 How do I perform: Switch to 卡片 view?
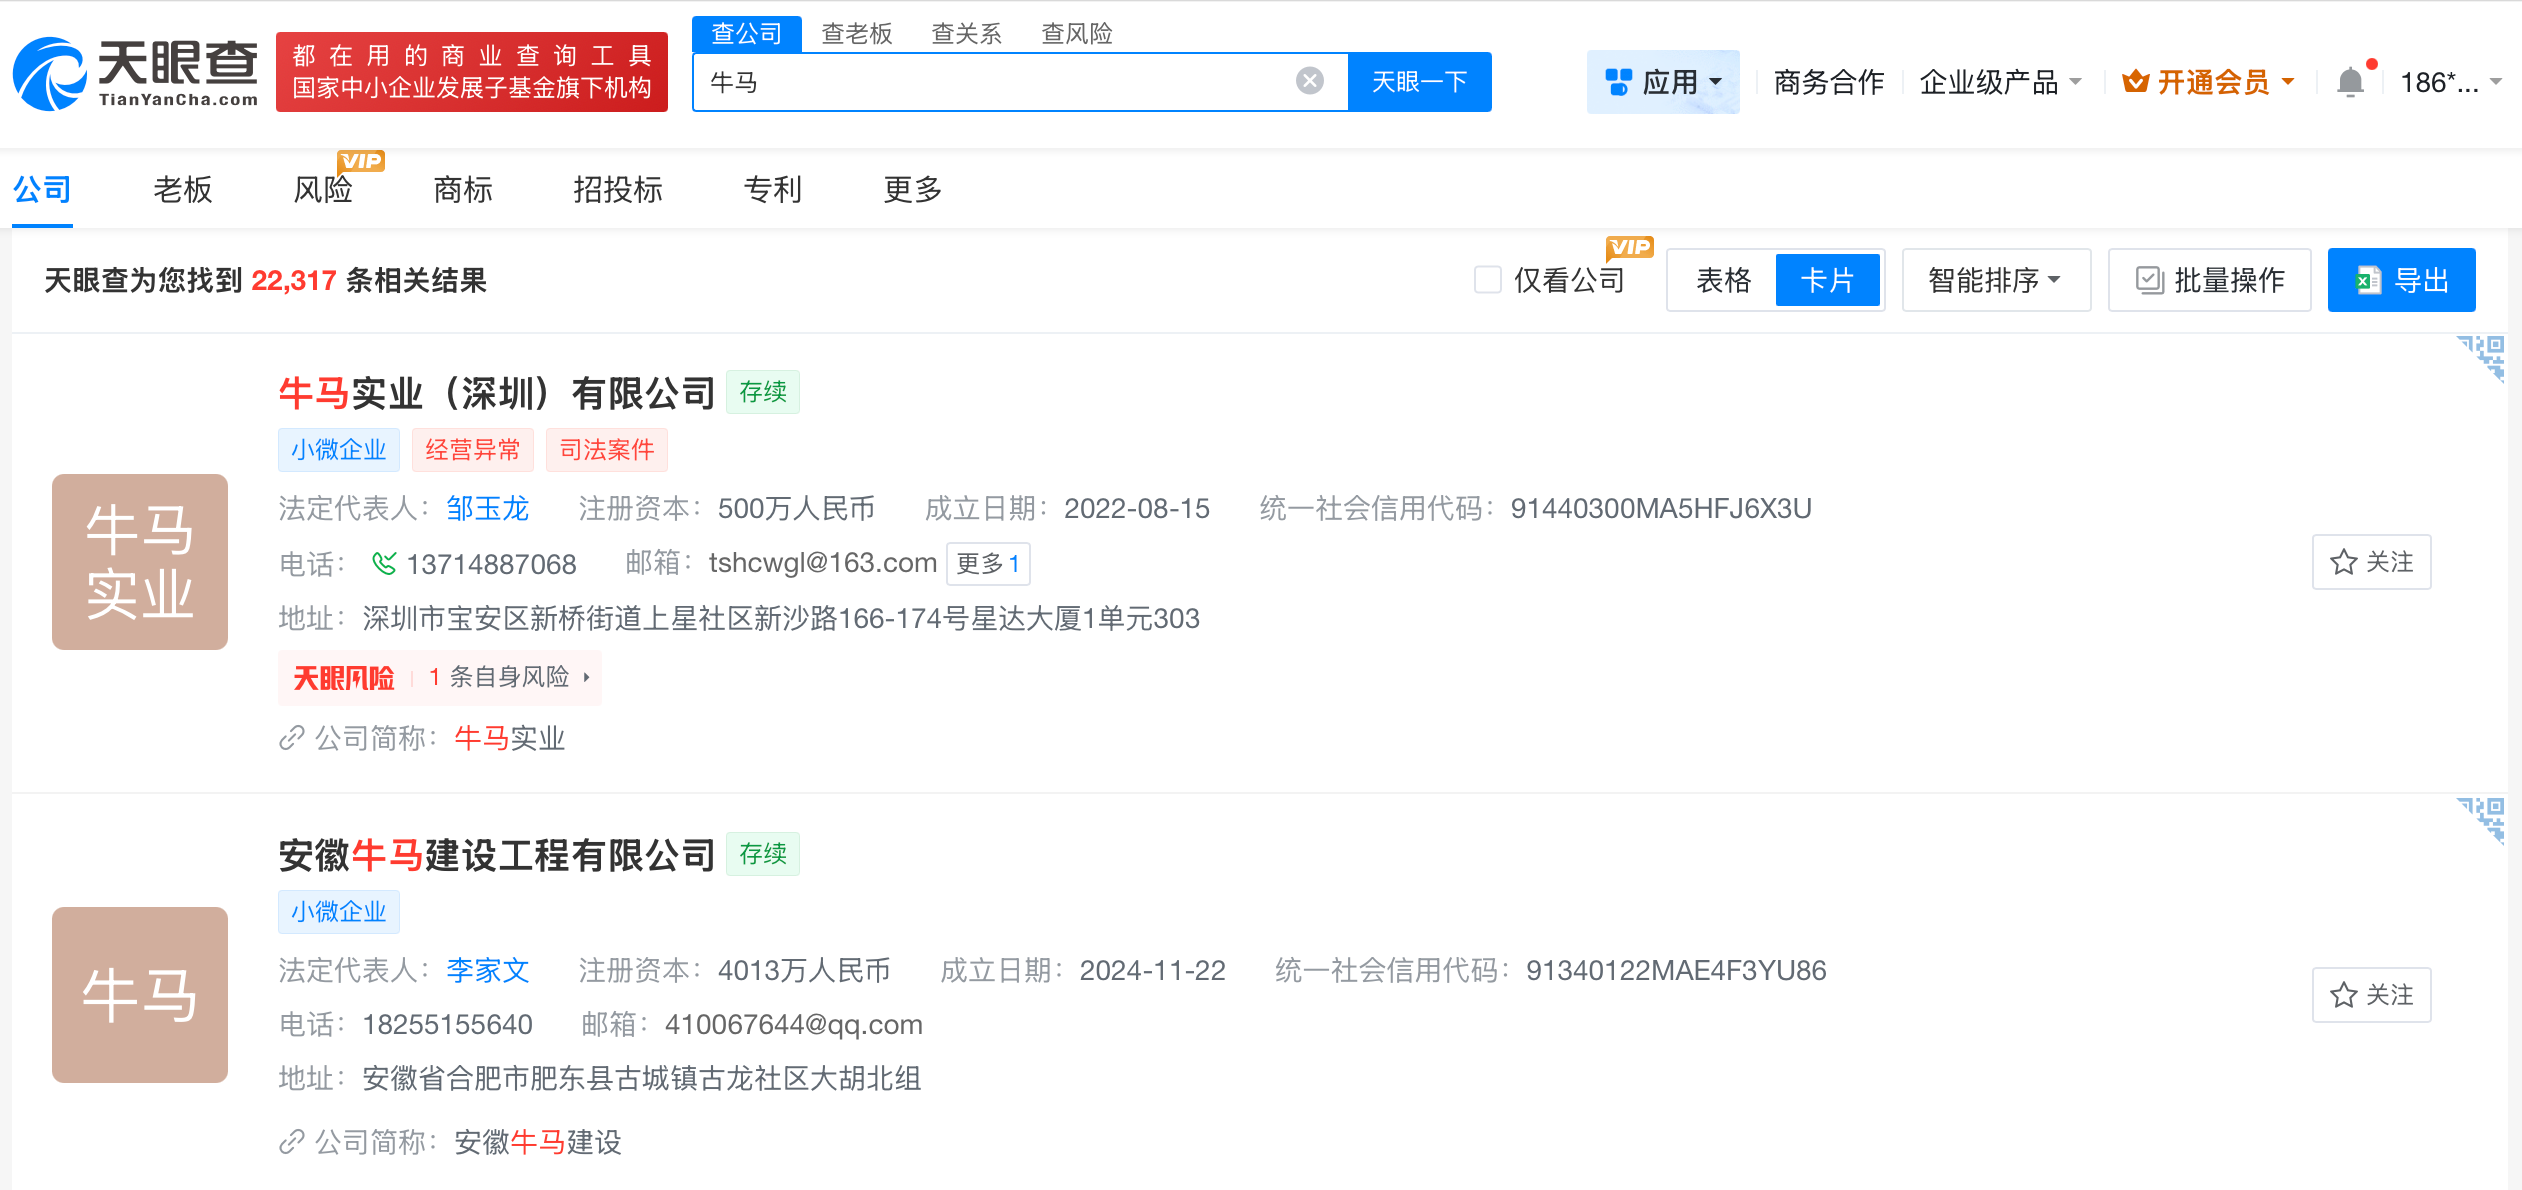(1827, 280)
